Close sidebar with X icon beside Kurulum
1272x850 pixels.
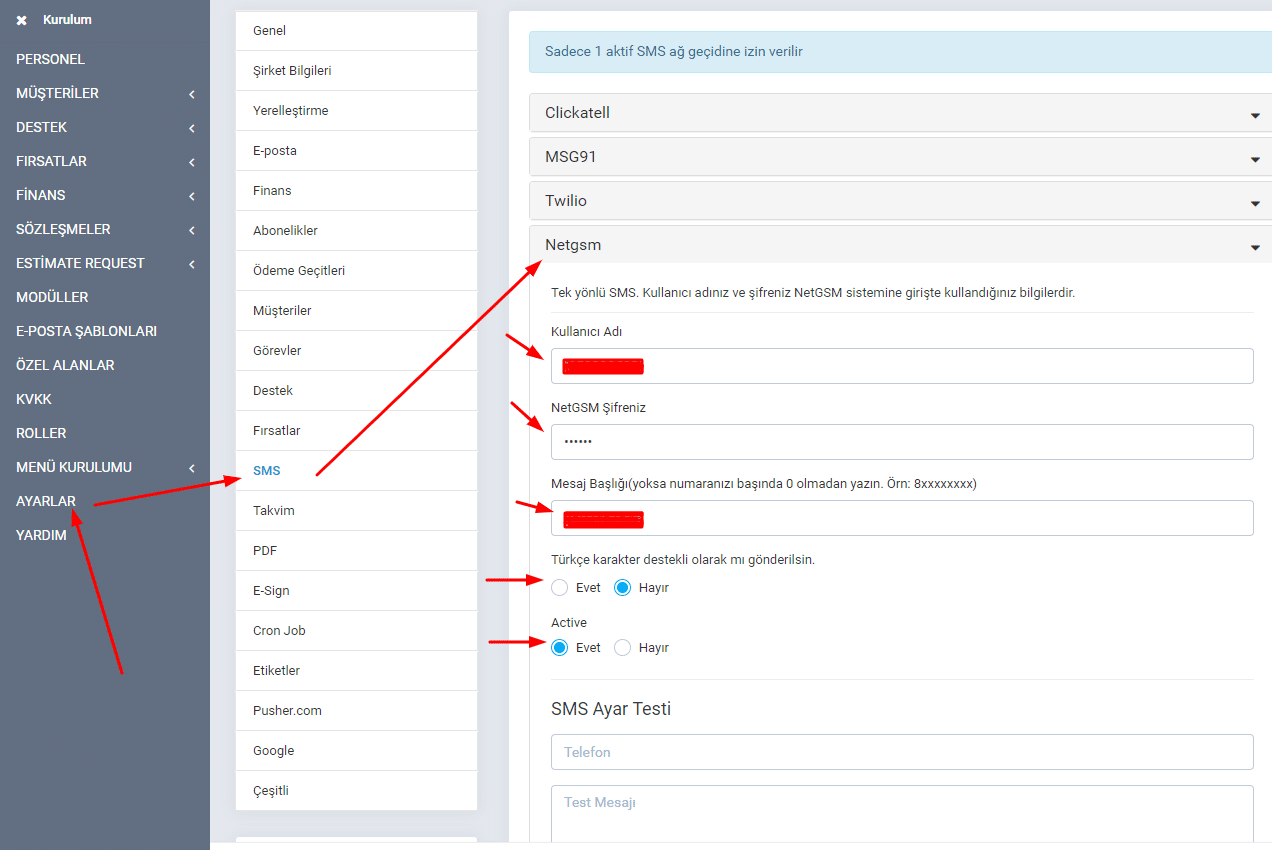(x=21, y=20)
